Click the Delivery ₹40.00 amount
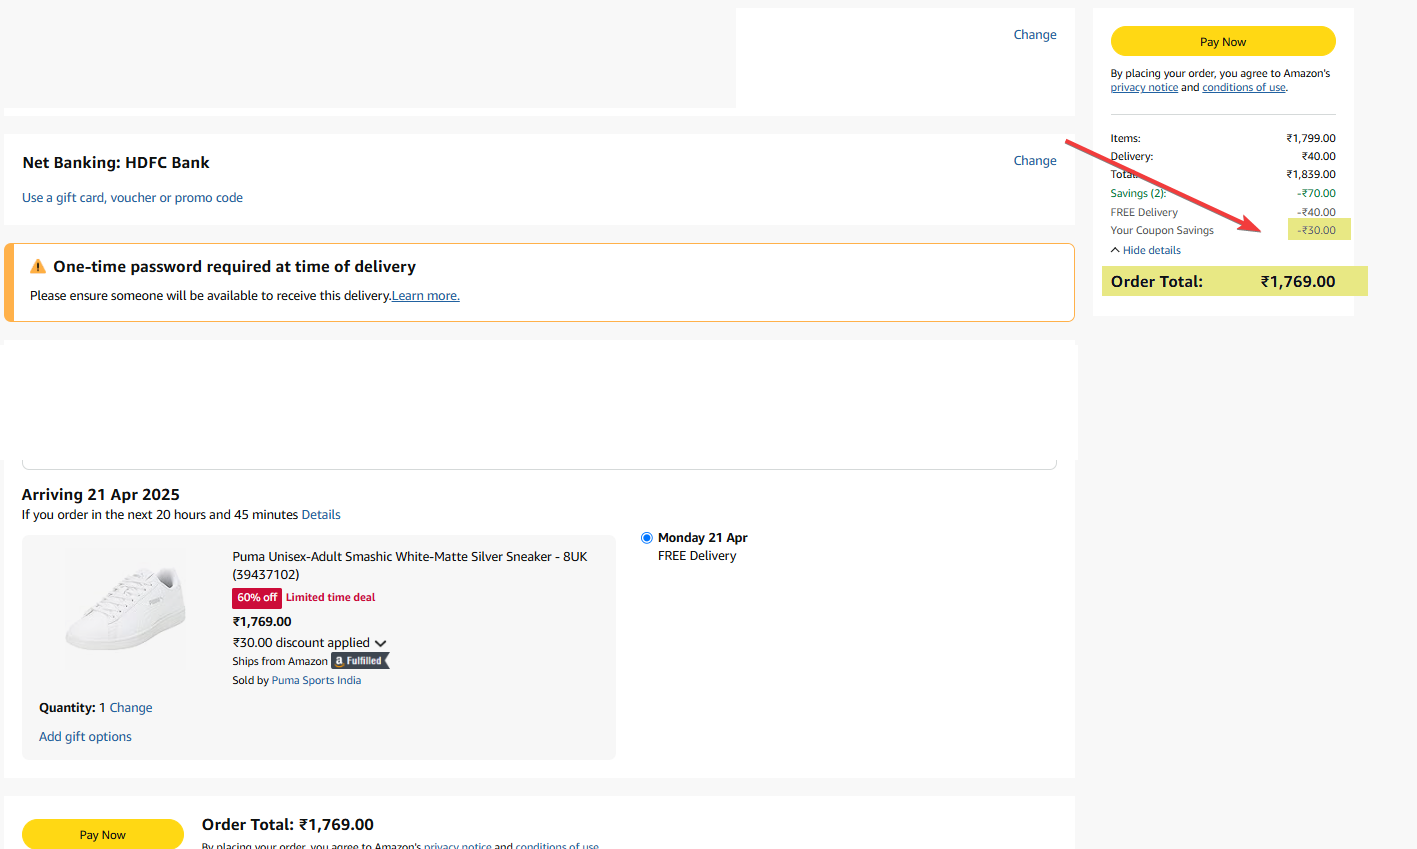Viewport: 1417px width, 849px height. point(1319,156)
